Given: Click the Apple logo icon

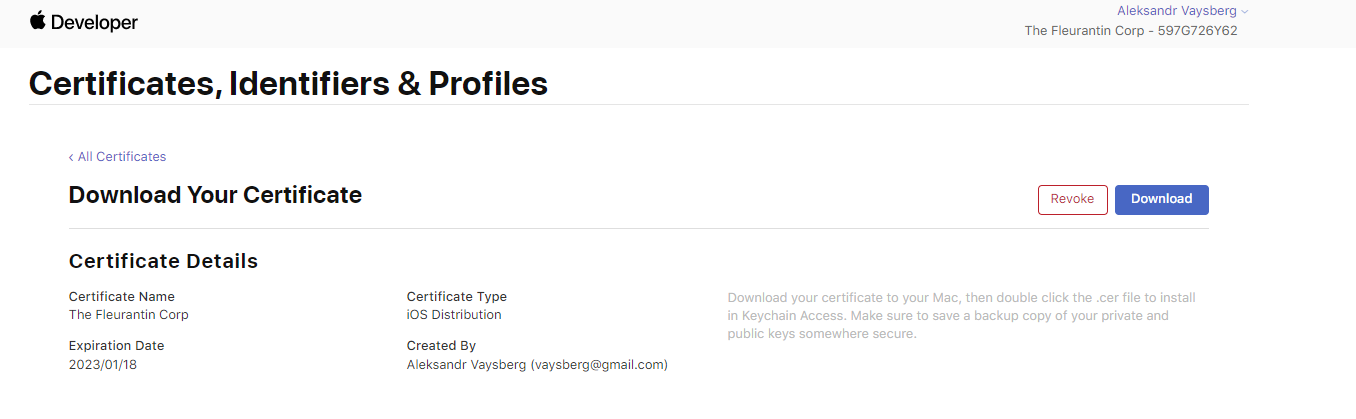Looking at the screenshot, I should pyautogui.click(x=38, y=21).
